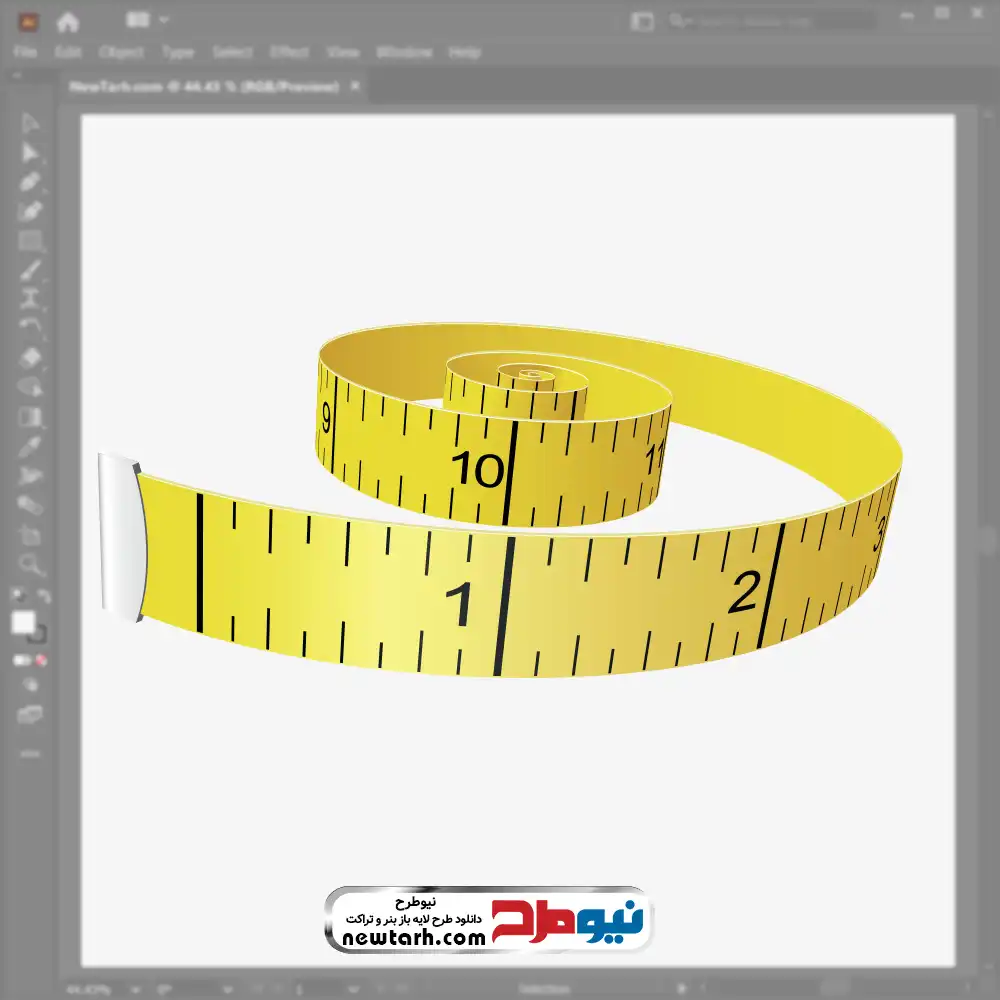
Task: Open the artboard navigation dropdown in status bar
Action: [x=354, y=990]
